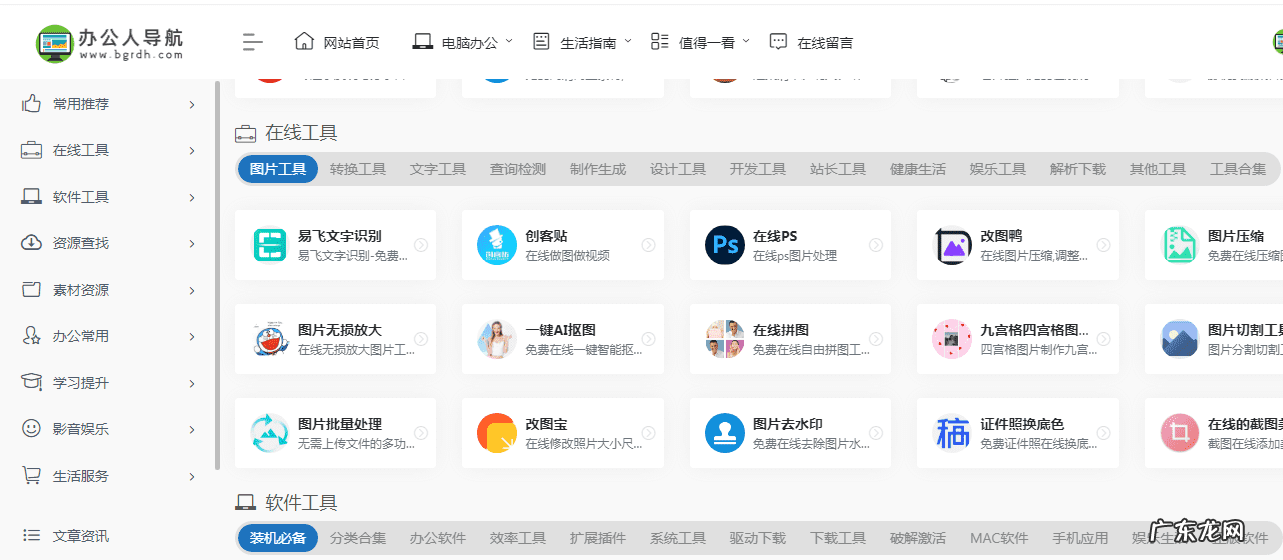The width and height of the screenshot is (1283, 560).
Task: Go to 网站首页 link
Action: click(352, 43)
